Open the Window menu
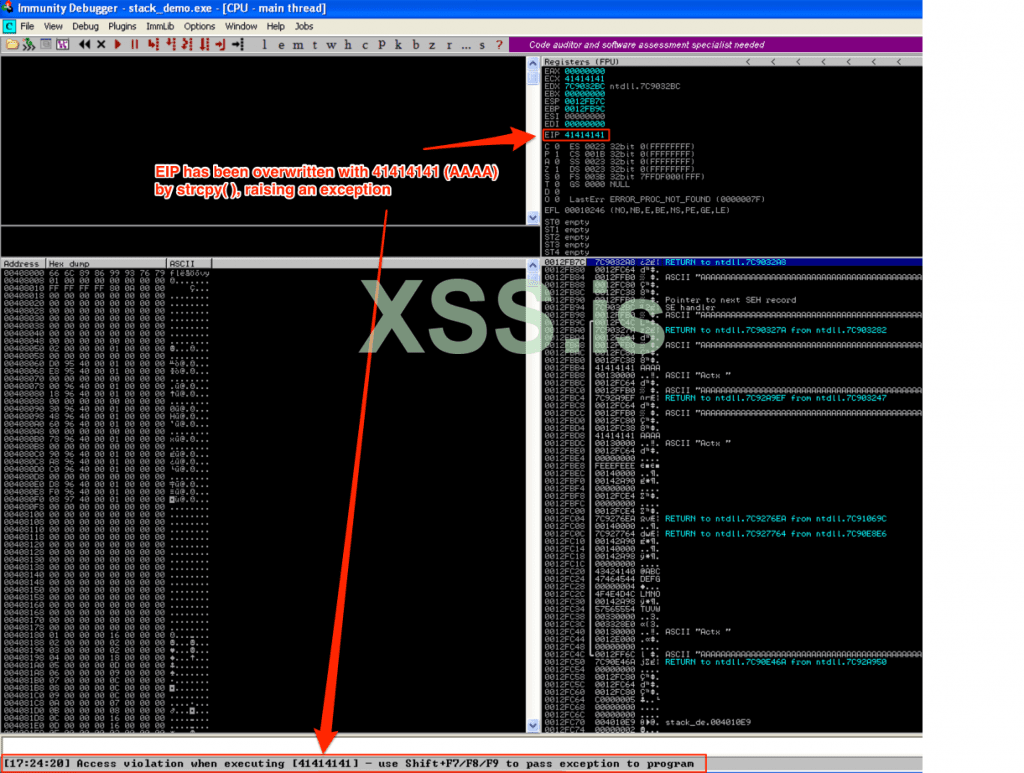The image size is (1024, 773). 241,26
